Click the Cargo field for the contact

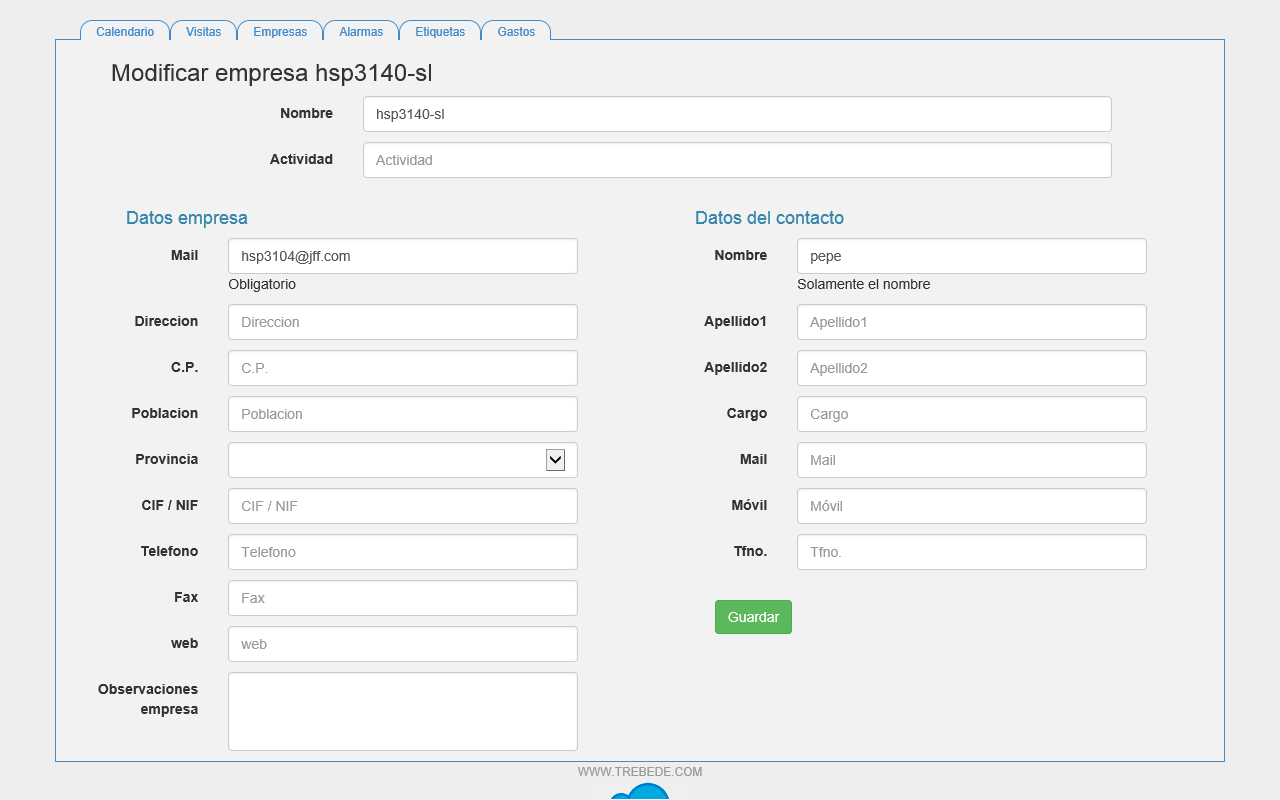[972, 414]
